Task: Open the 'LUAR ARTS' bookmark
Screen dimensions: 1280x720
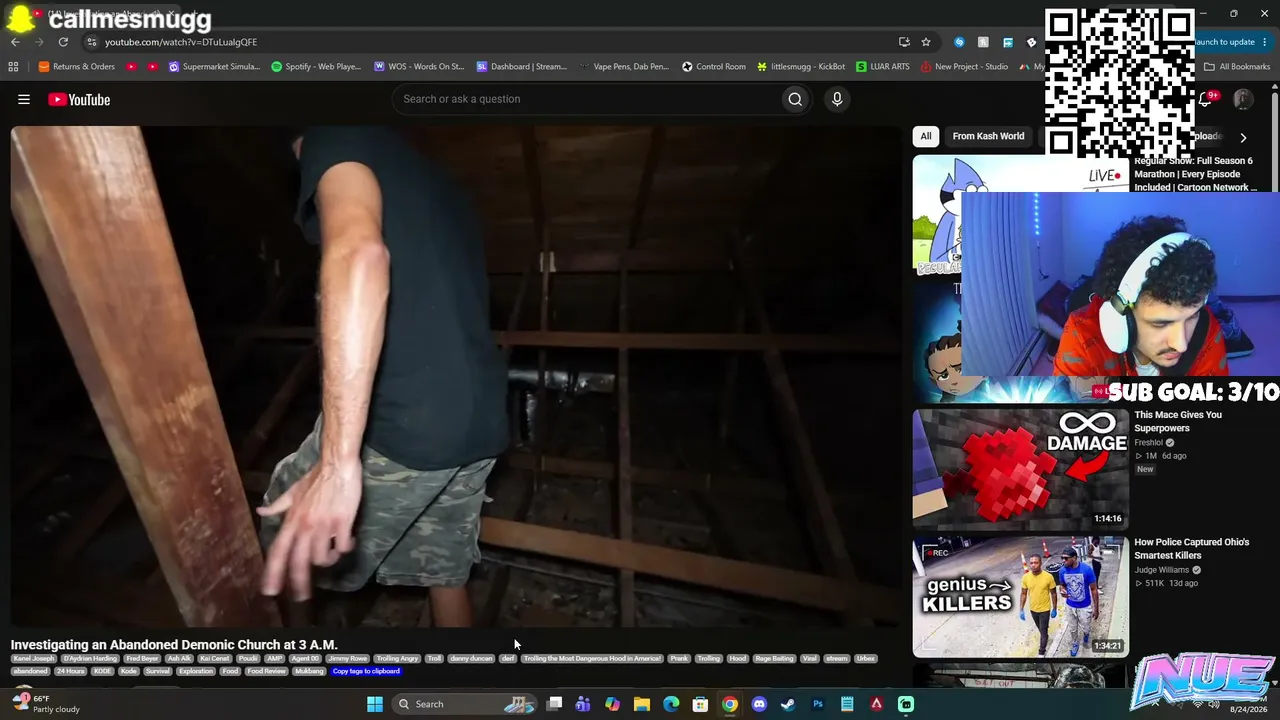Action: pos(882,67)
